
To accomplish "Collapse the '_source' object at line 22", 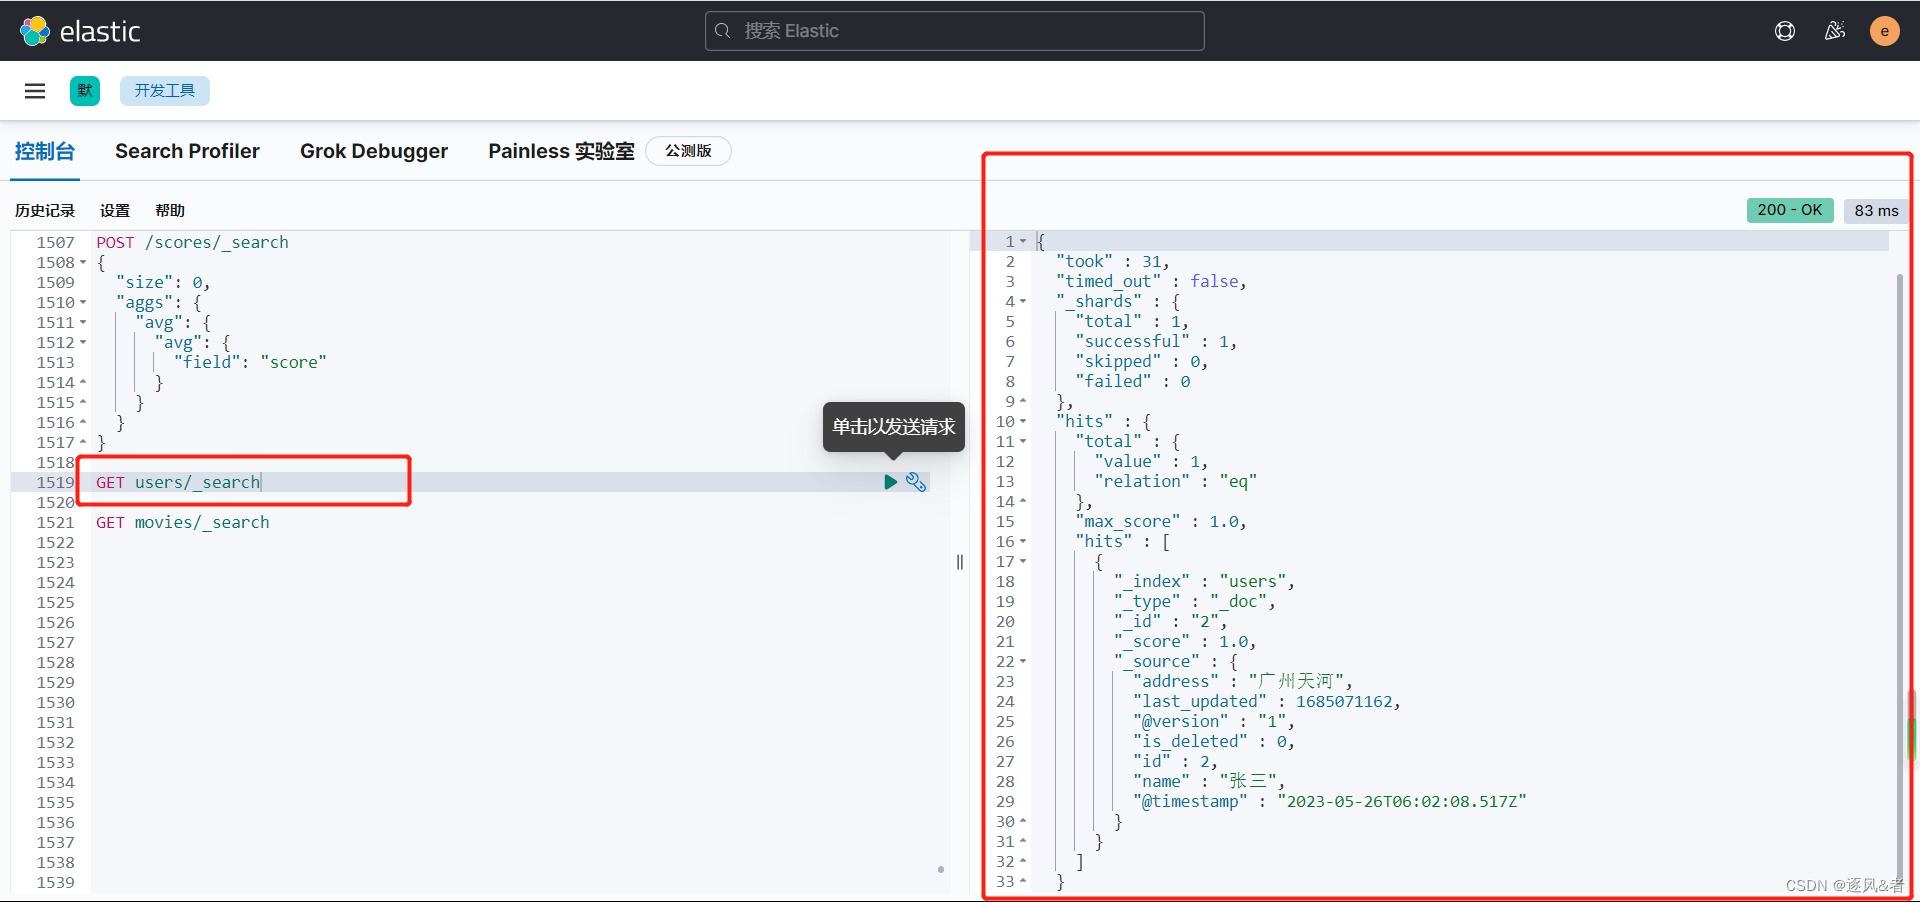I will [x=1025, y=661].
